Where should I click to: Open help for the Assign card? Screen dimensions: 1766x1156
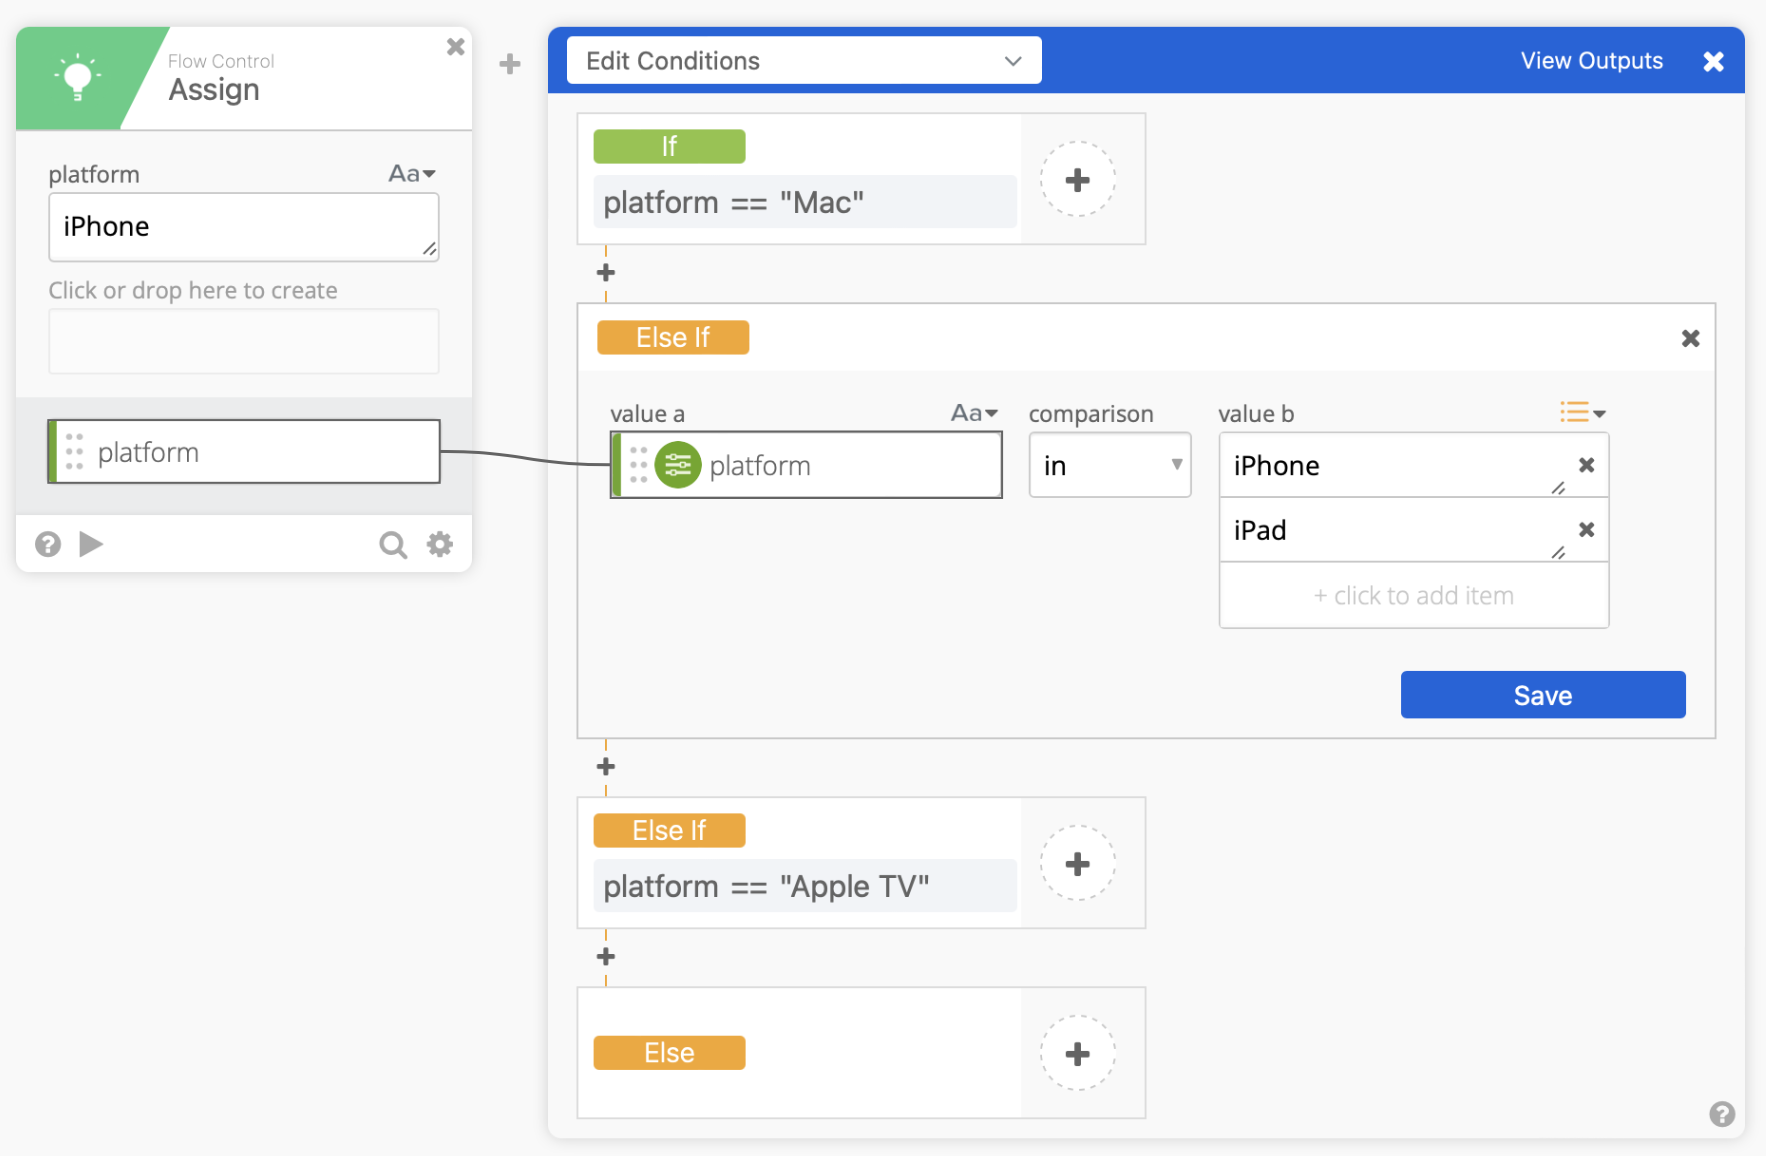click(x=48, y=544)
